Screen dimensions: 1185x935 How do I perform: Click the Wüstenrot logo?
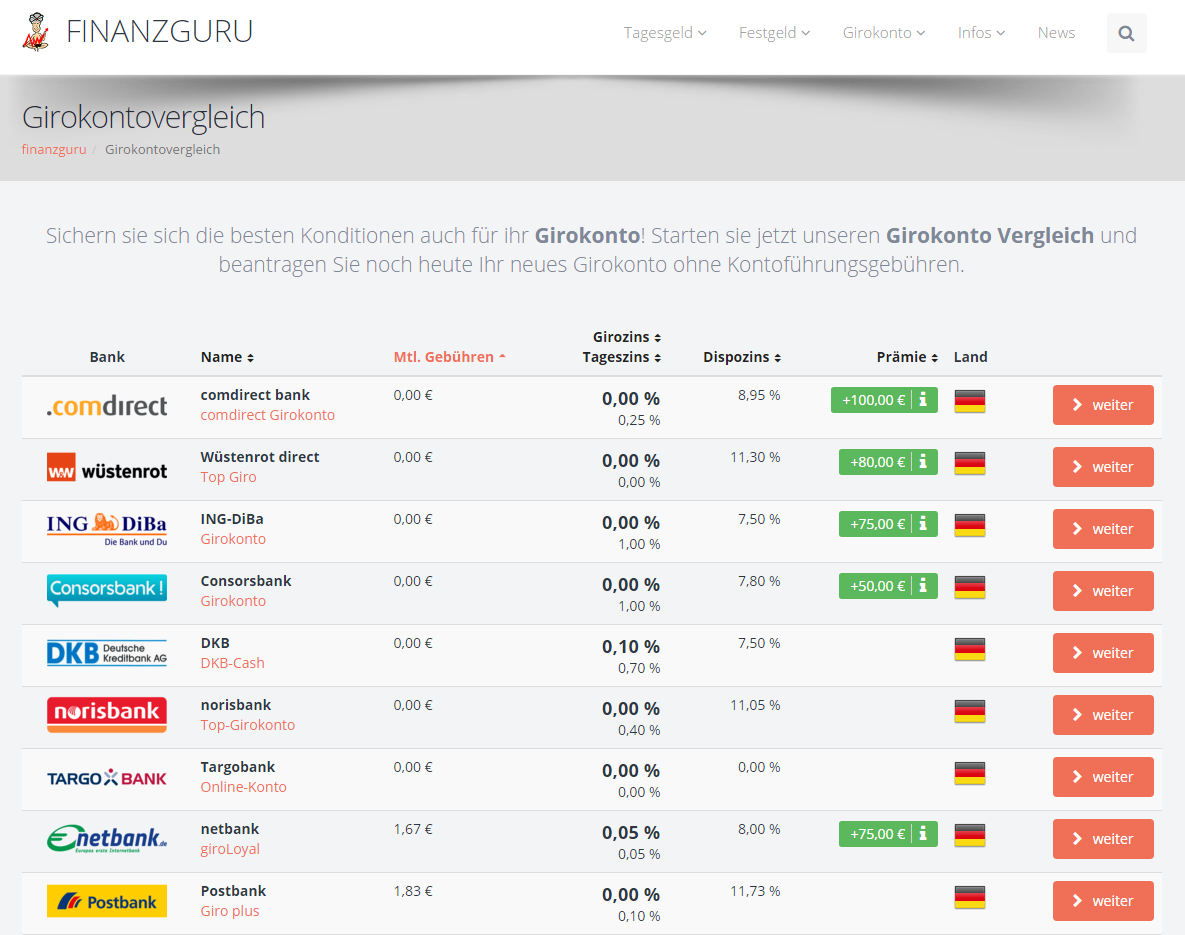(107, 467)
